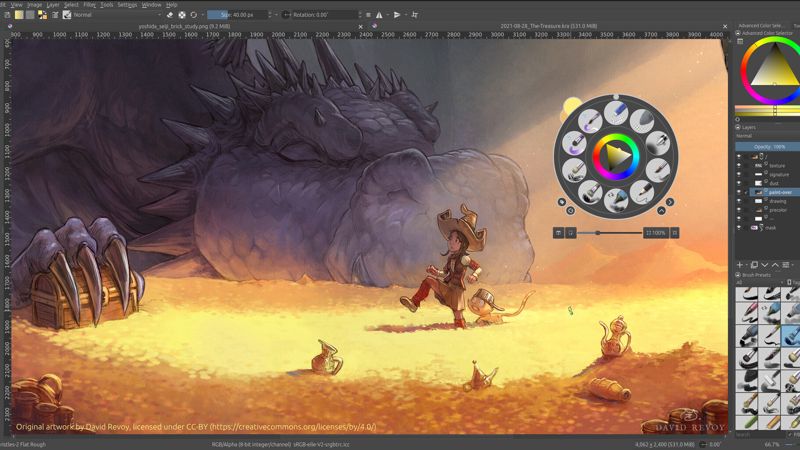
Task: Select the bristle brush preset at palette left
Action: (x=574, y=170)
